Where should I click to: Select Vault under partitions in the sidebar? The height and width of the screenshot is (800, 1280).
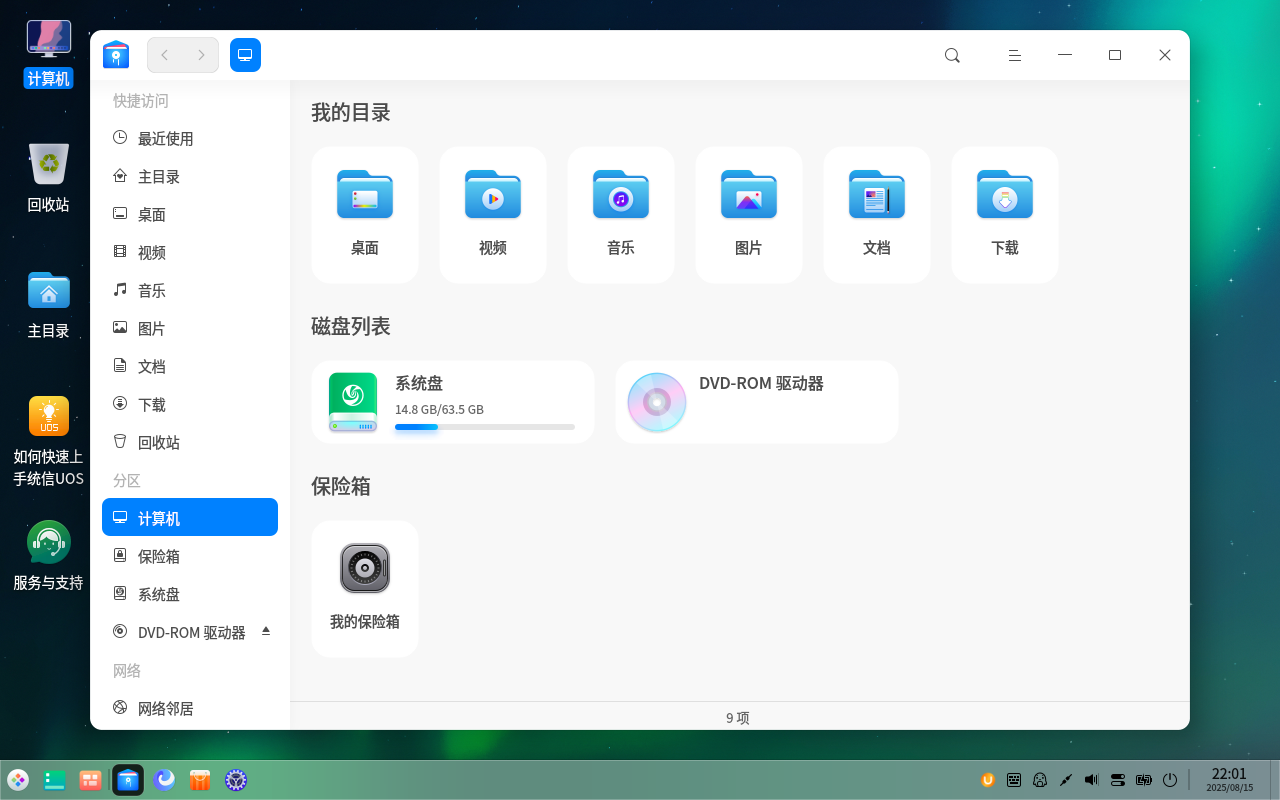point(158,557)
